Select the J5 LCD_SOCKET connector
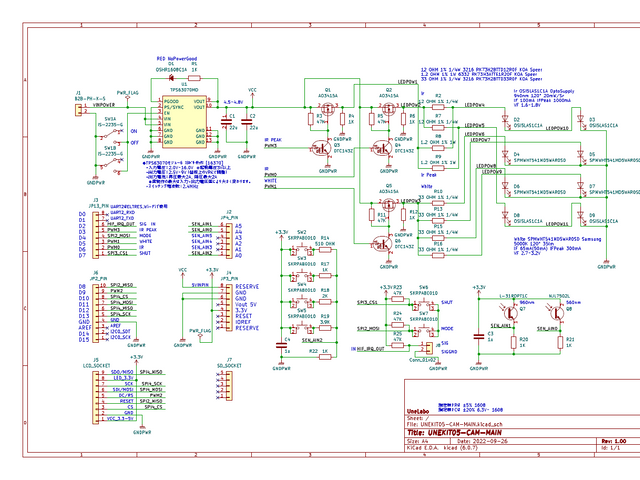640x480 pixels. coord(96,396)
